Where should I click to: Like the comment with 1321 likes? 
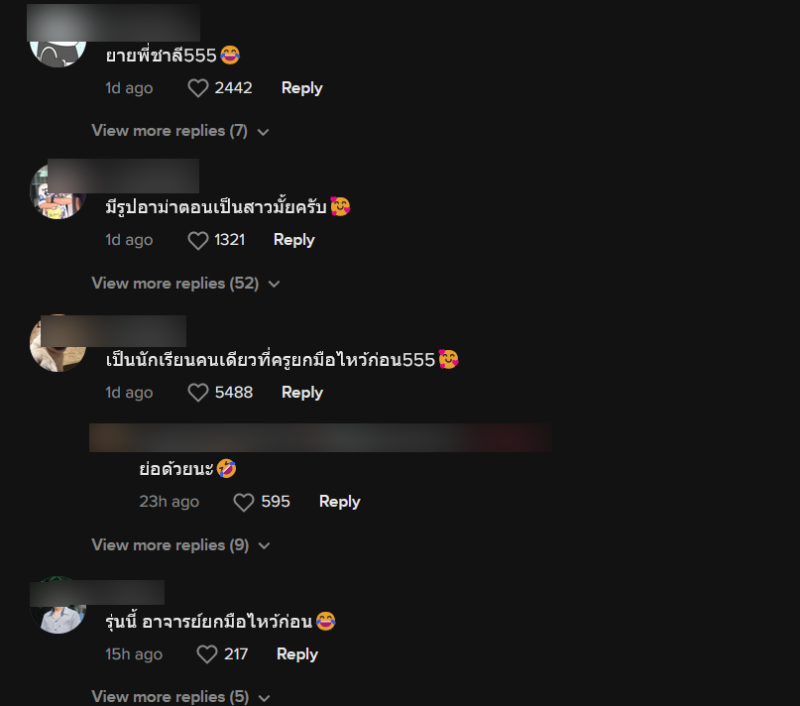(198, 240)
